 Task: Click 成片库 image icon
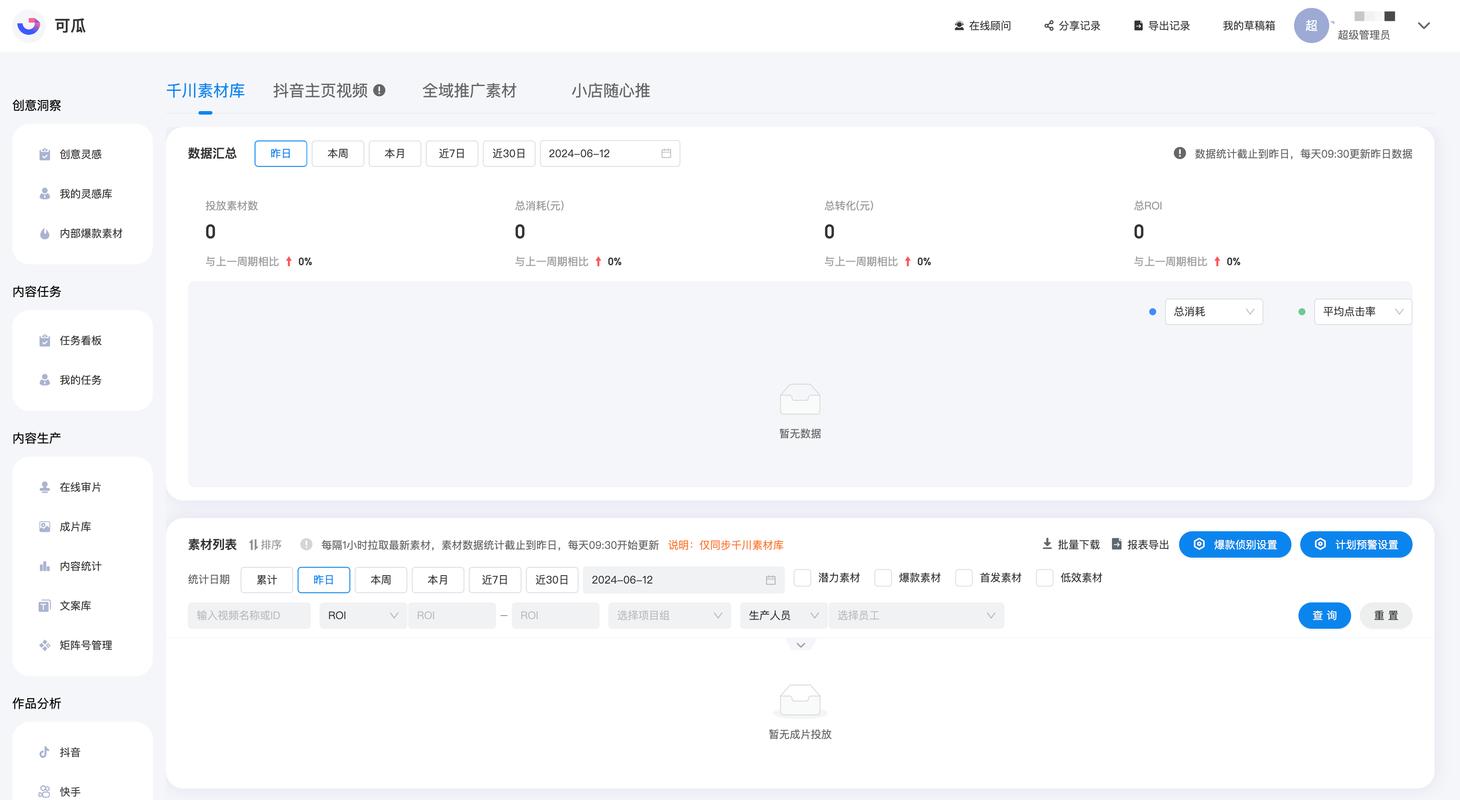click(x=45, y=526)
